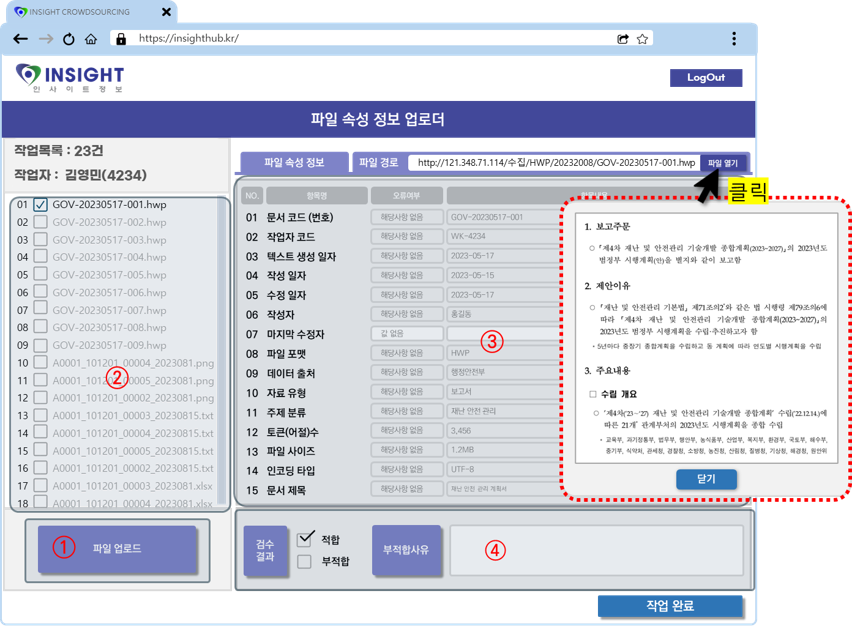
Task: Close the INSIGHT CROWDSOURCING tab
Action: click(166, 12)
